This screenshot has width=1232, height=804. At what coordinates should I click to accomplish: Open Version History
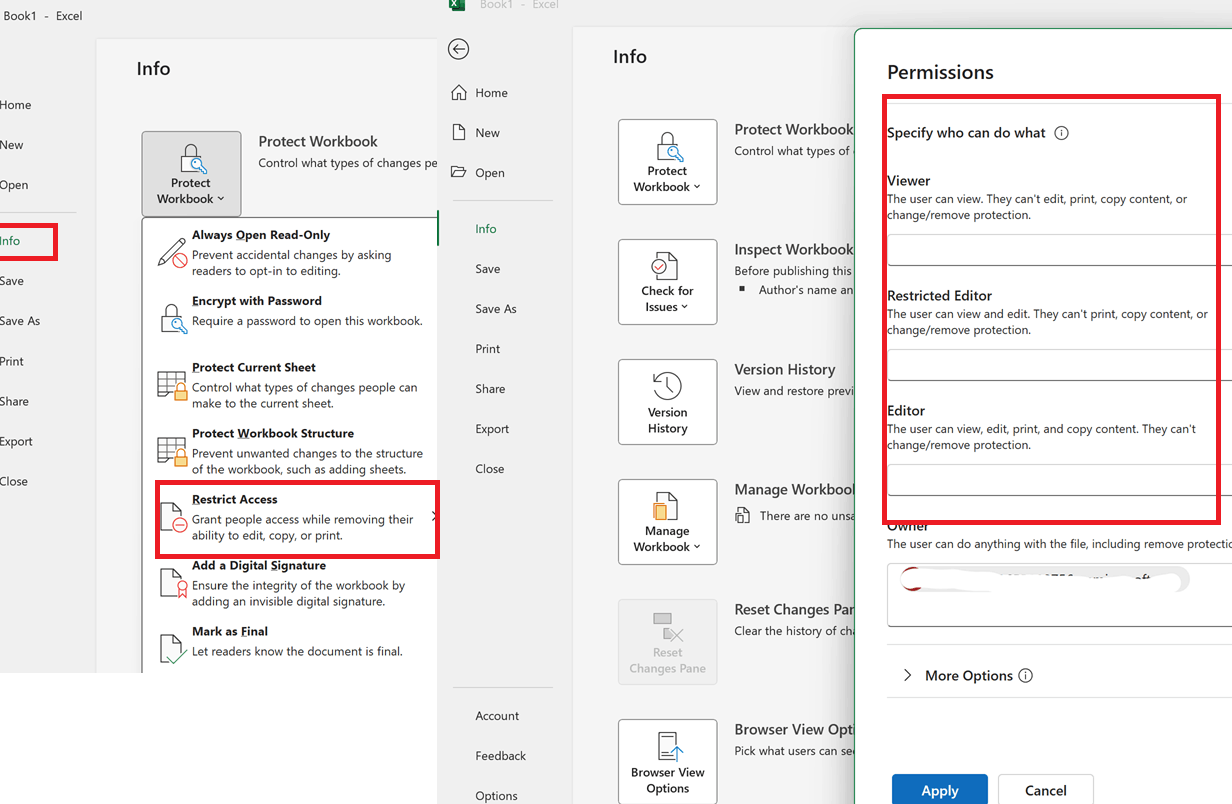click(x=667, y=401)
